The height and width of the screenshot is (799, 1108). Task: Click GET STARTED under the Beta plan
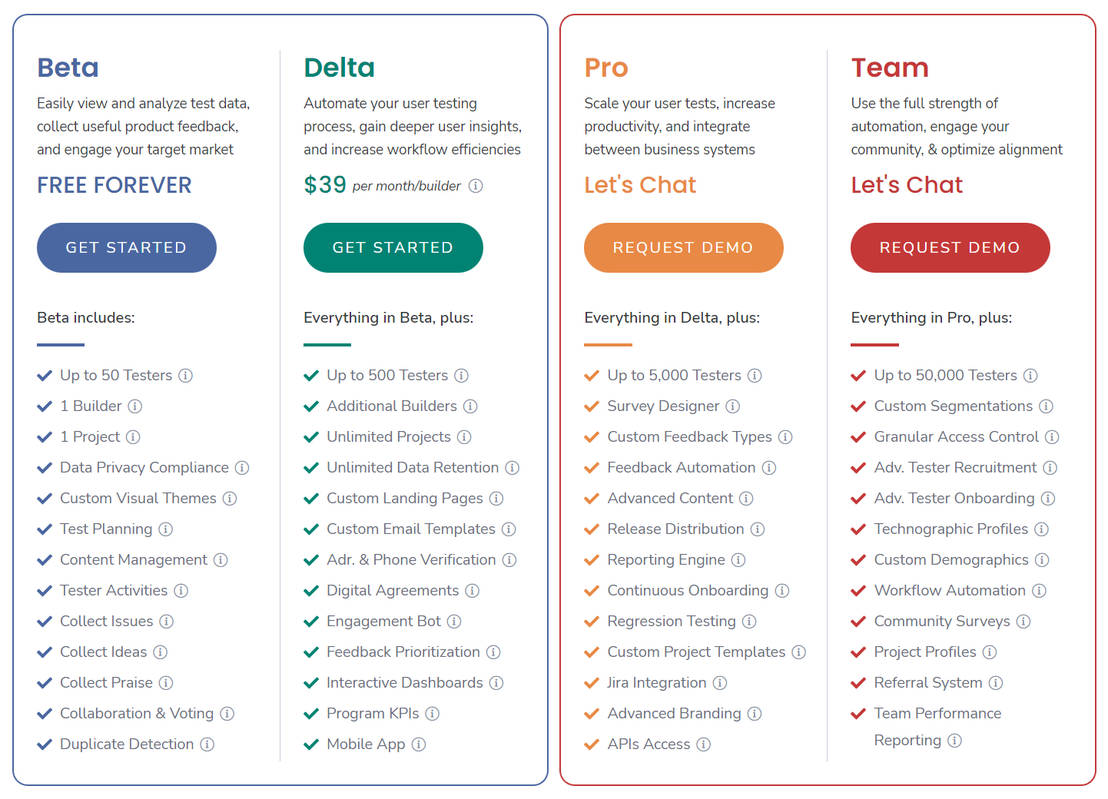(126, 247)
